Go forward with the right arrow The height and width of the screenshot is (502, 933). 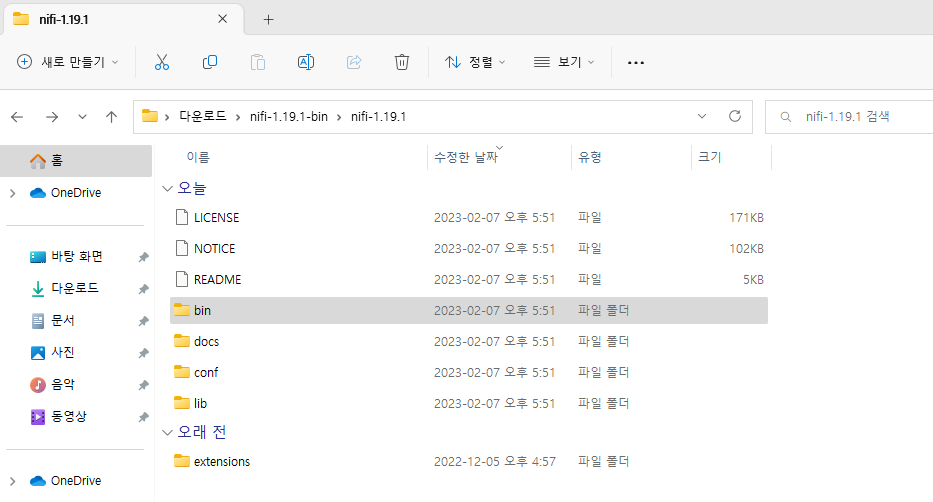coord(52,117)
